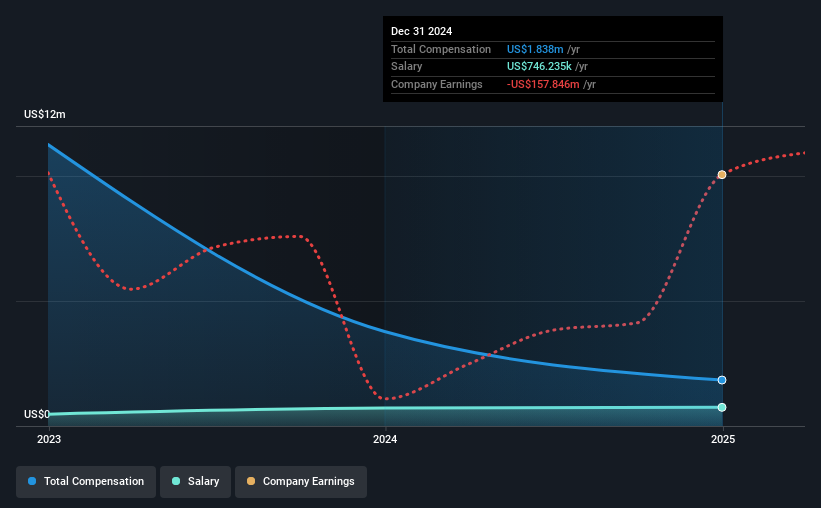Click the US$0 y-axis label
Image resolution: width=821 pixels, height=508 pixels.
[x=37, y=414]
